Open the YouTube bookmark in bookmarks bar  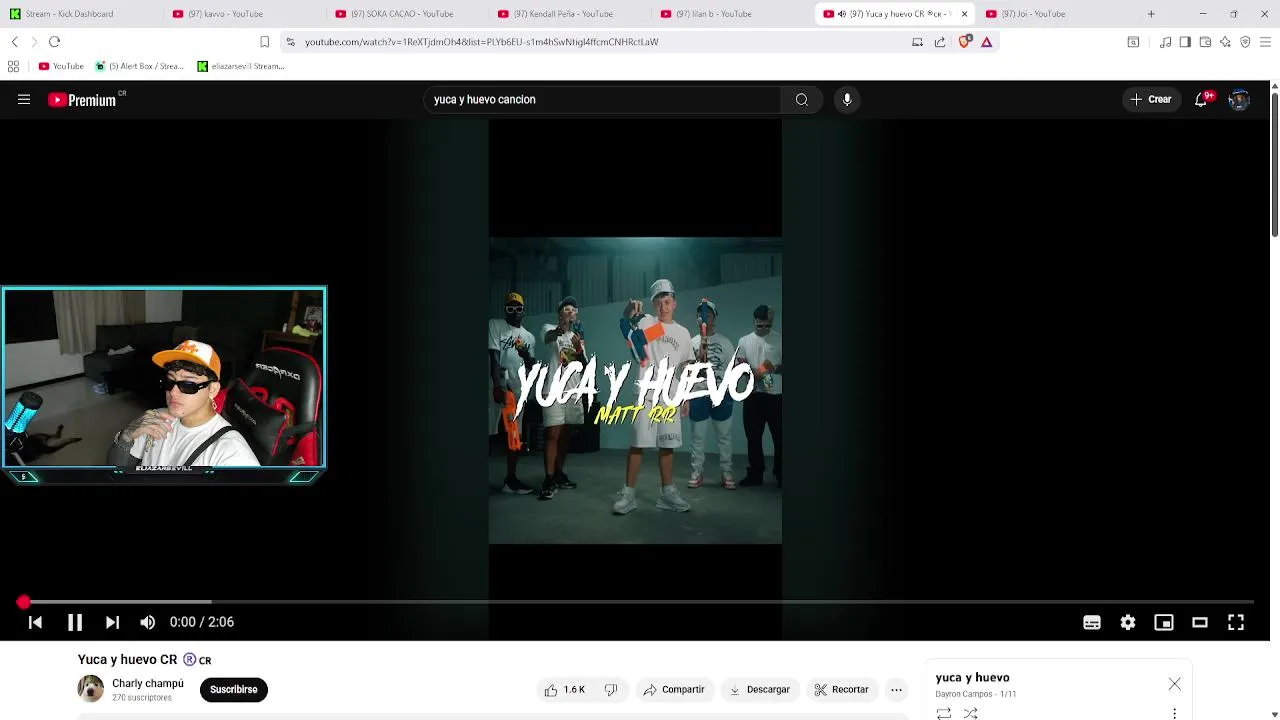61,66
